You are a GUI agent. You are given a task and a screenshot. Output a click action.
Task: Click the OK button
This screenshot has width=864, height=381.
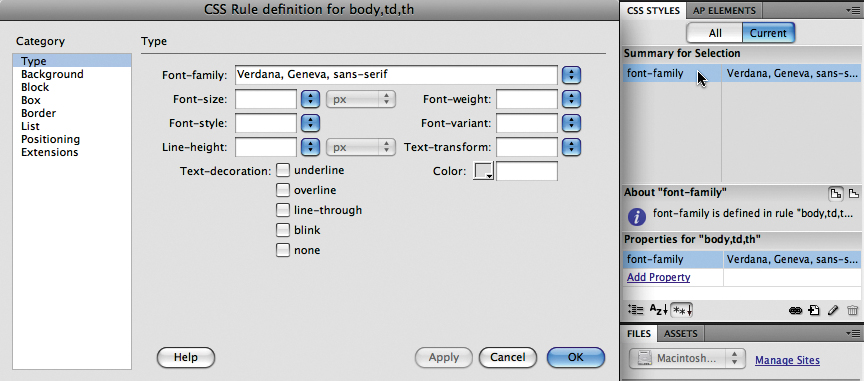click(x=576, y=357)
